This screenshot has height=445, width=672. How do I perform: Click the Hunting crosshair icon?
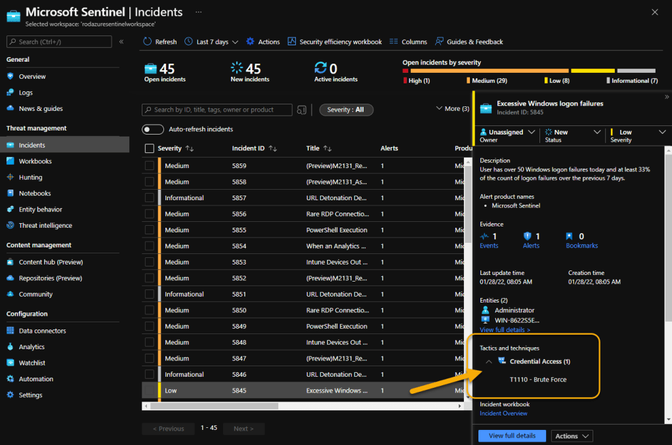10,177
